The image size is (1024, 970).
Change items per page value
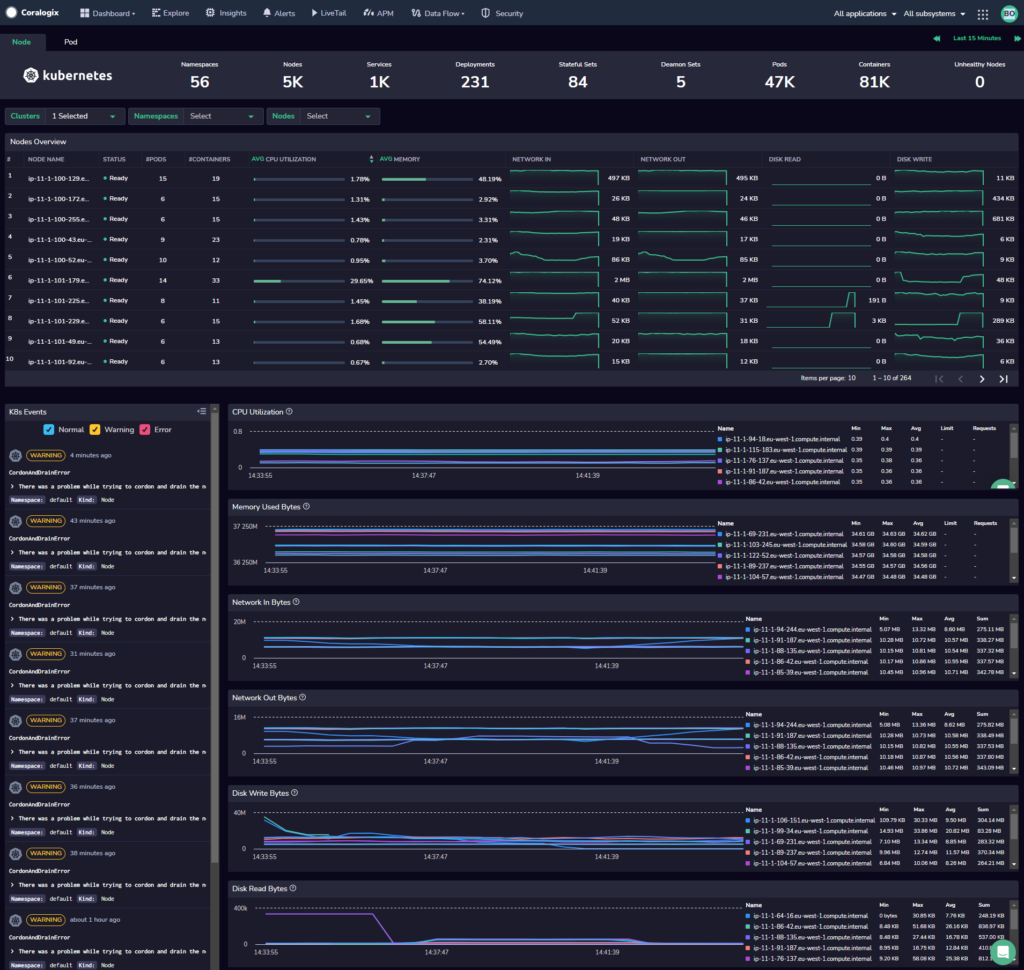tap(852, 378)
